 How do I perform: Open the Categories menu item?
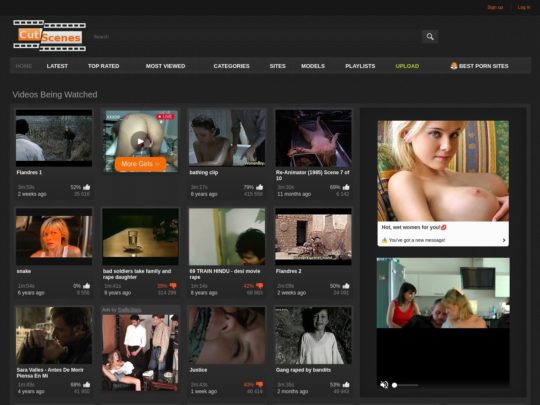[x=231, y=66]
